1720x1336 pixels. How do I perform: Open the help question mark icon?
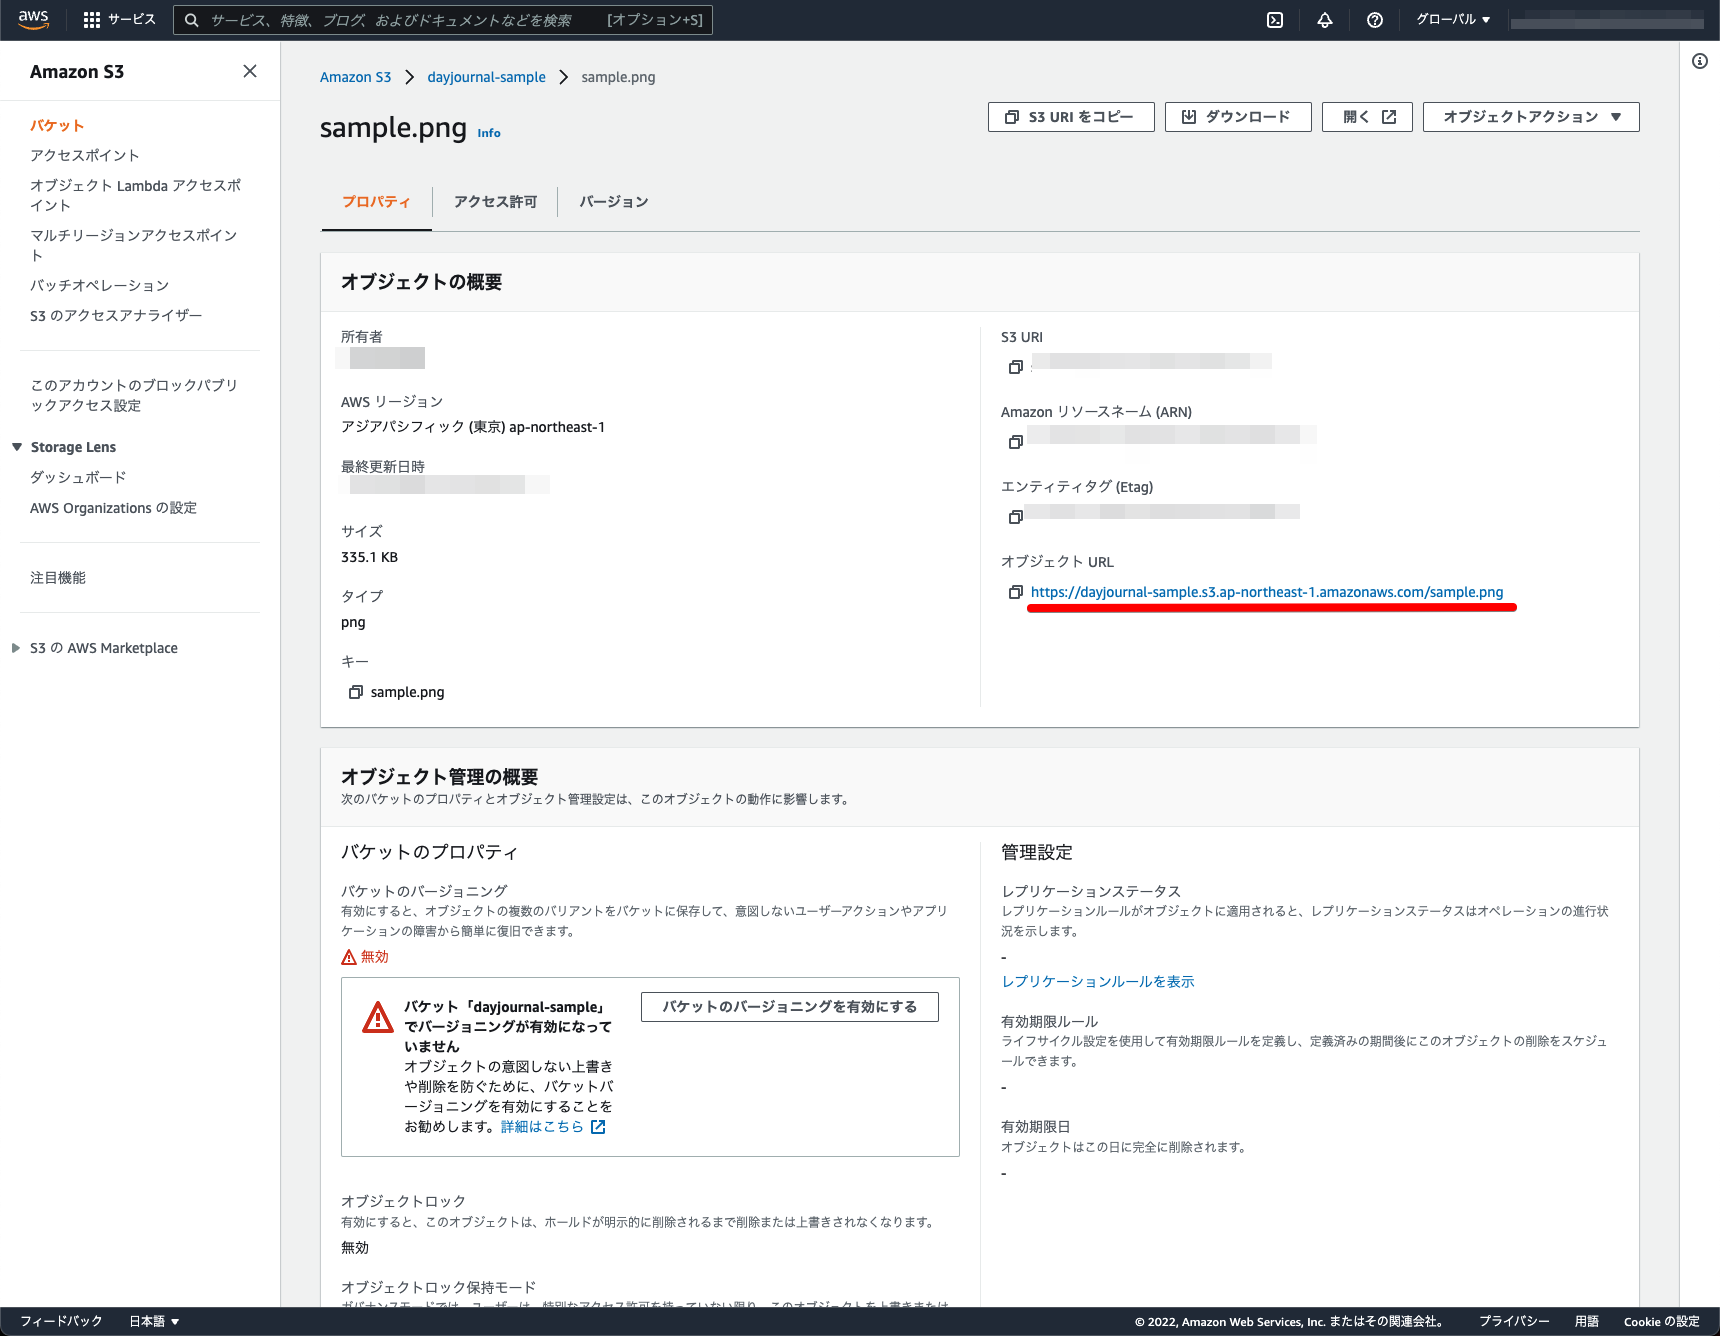click(x=1375, y=20)
